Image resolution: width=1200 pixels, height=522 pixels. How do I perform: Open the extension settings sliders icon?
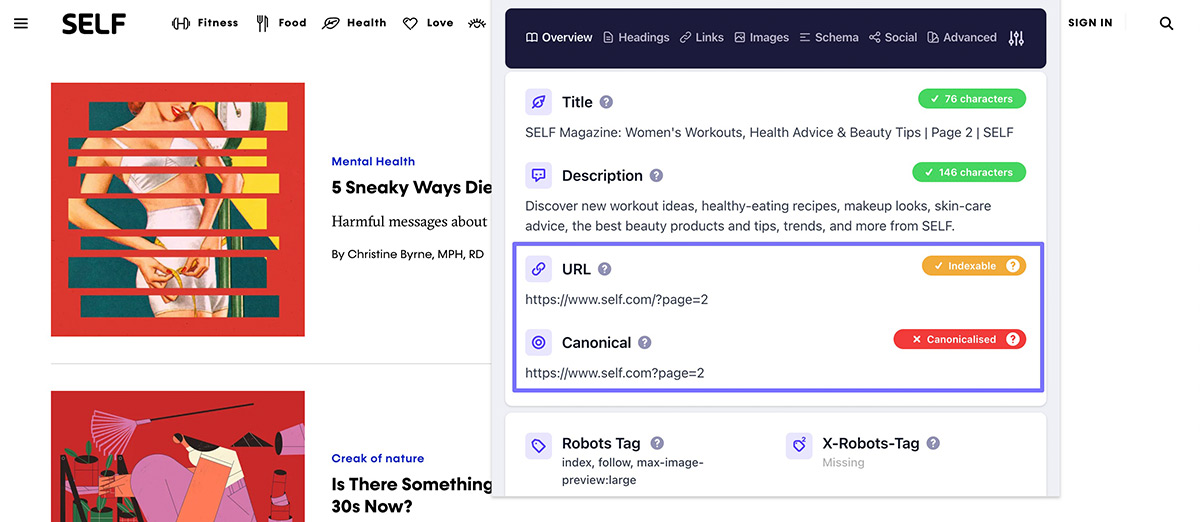[1016, 38]
